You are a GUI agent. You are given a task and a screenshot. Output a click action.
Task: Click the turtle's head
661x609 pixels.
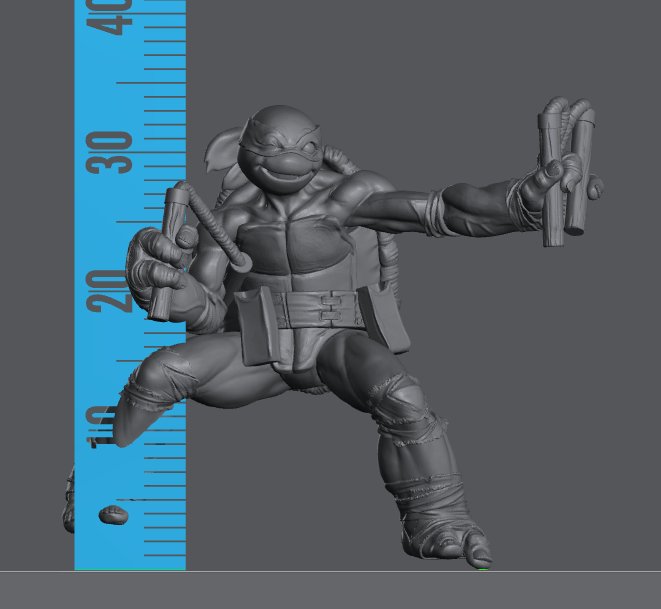(x=281, y=150)
